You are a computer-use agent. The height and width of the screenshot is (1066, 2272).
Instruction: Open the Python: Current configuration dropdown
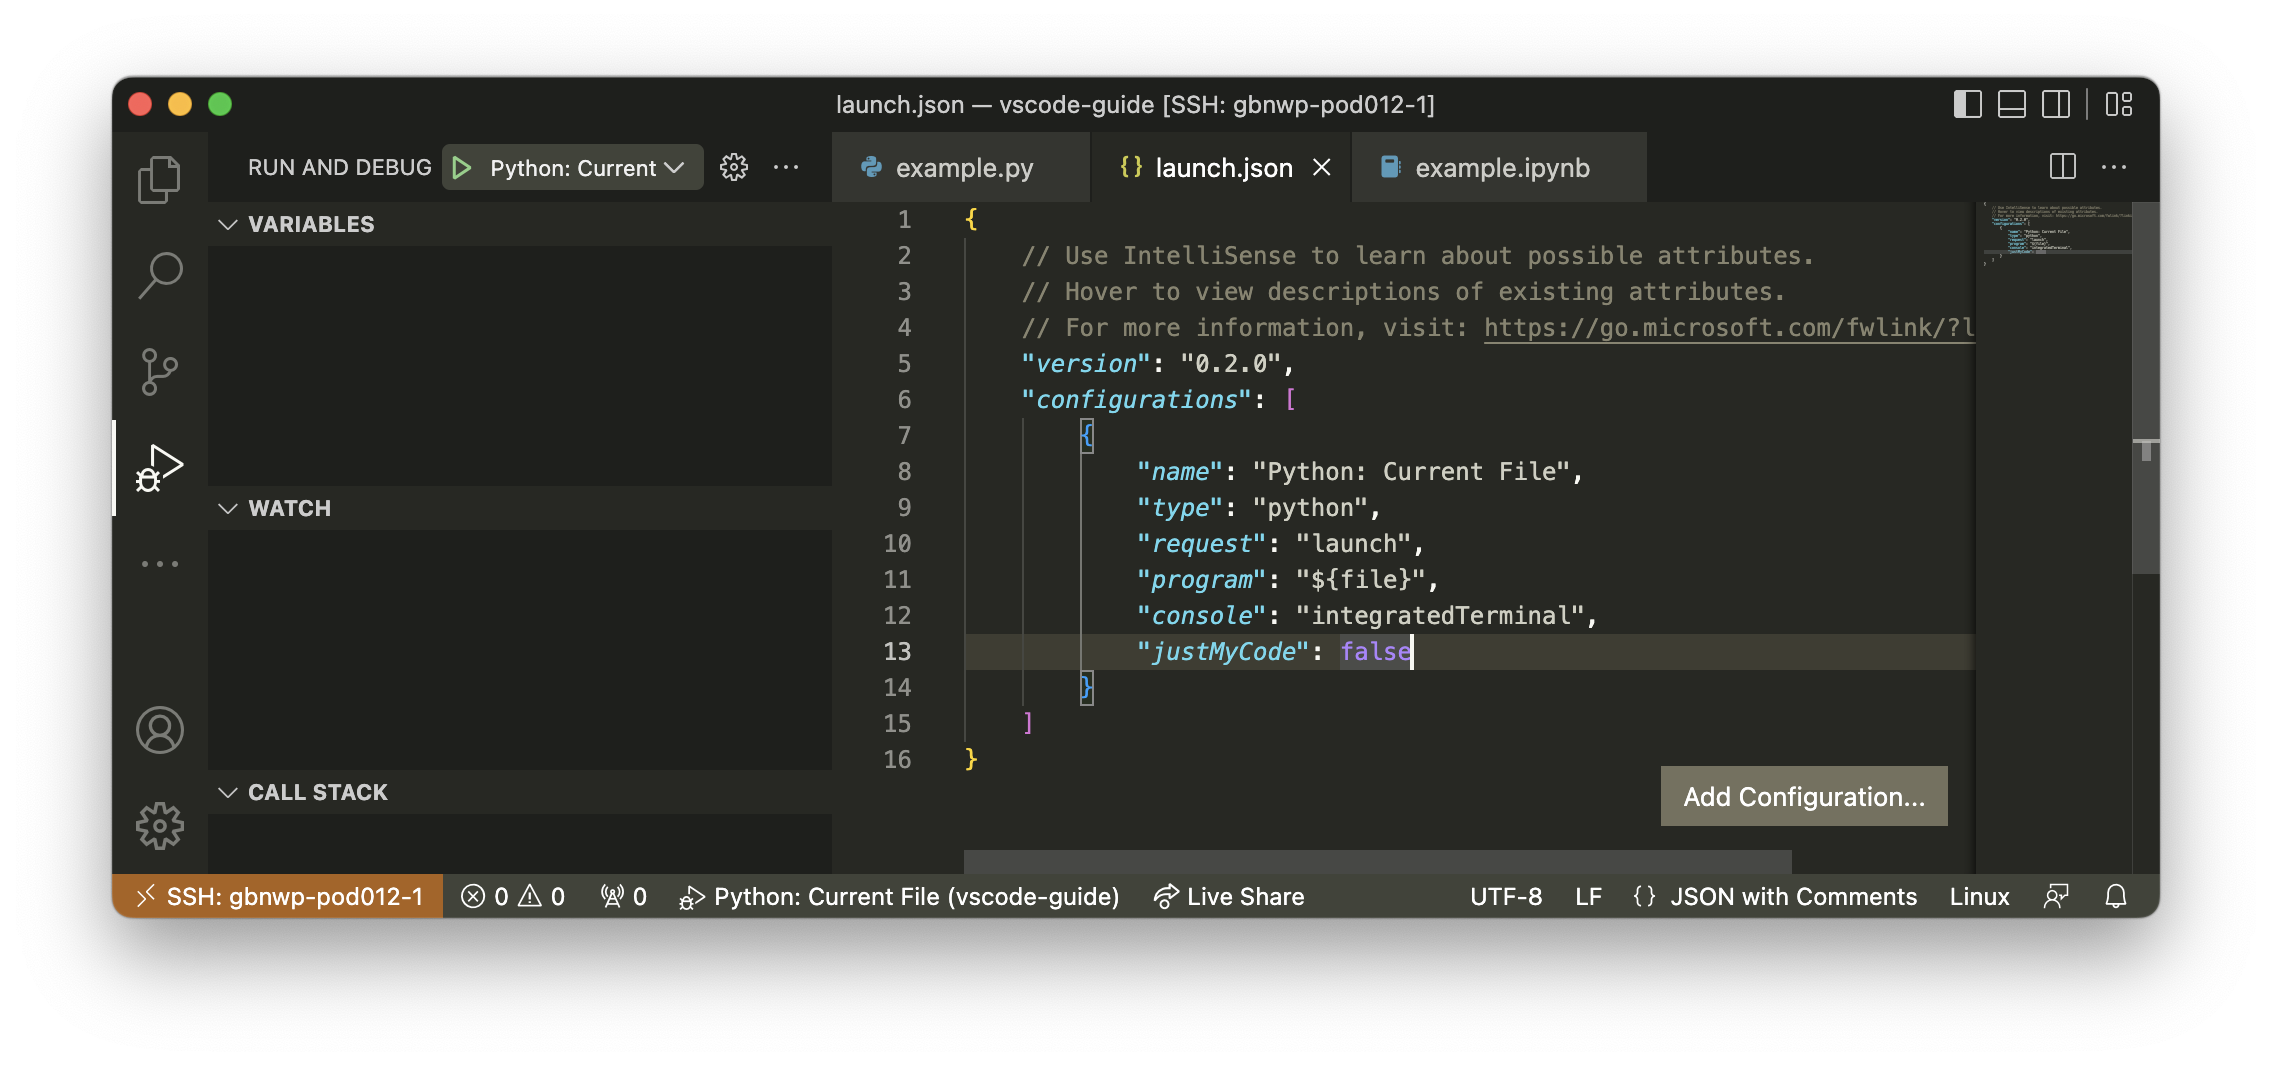(583, 167)
